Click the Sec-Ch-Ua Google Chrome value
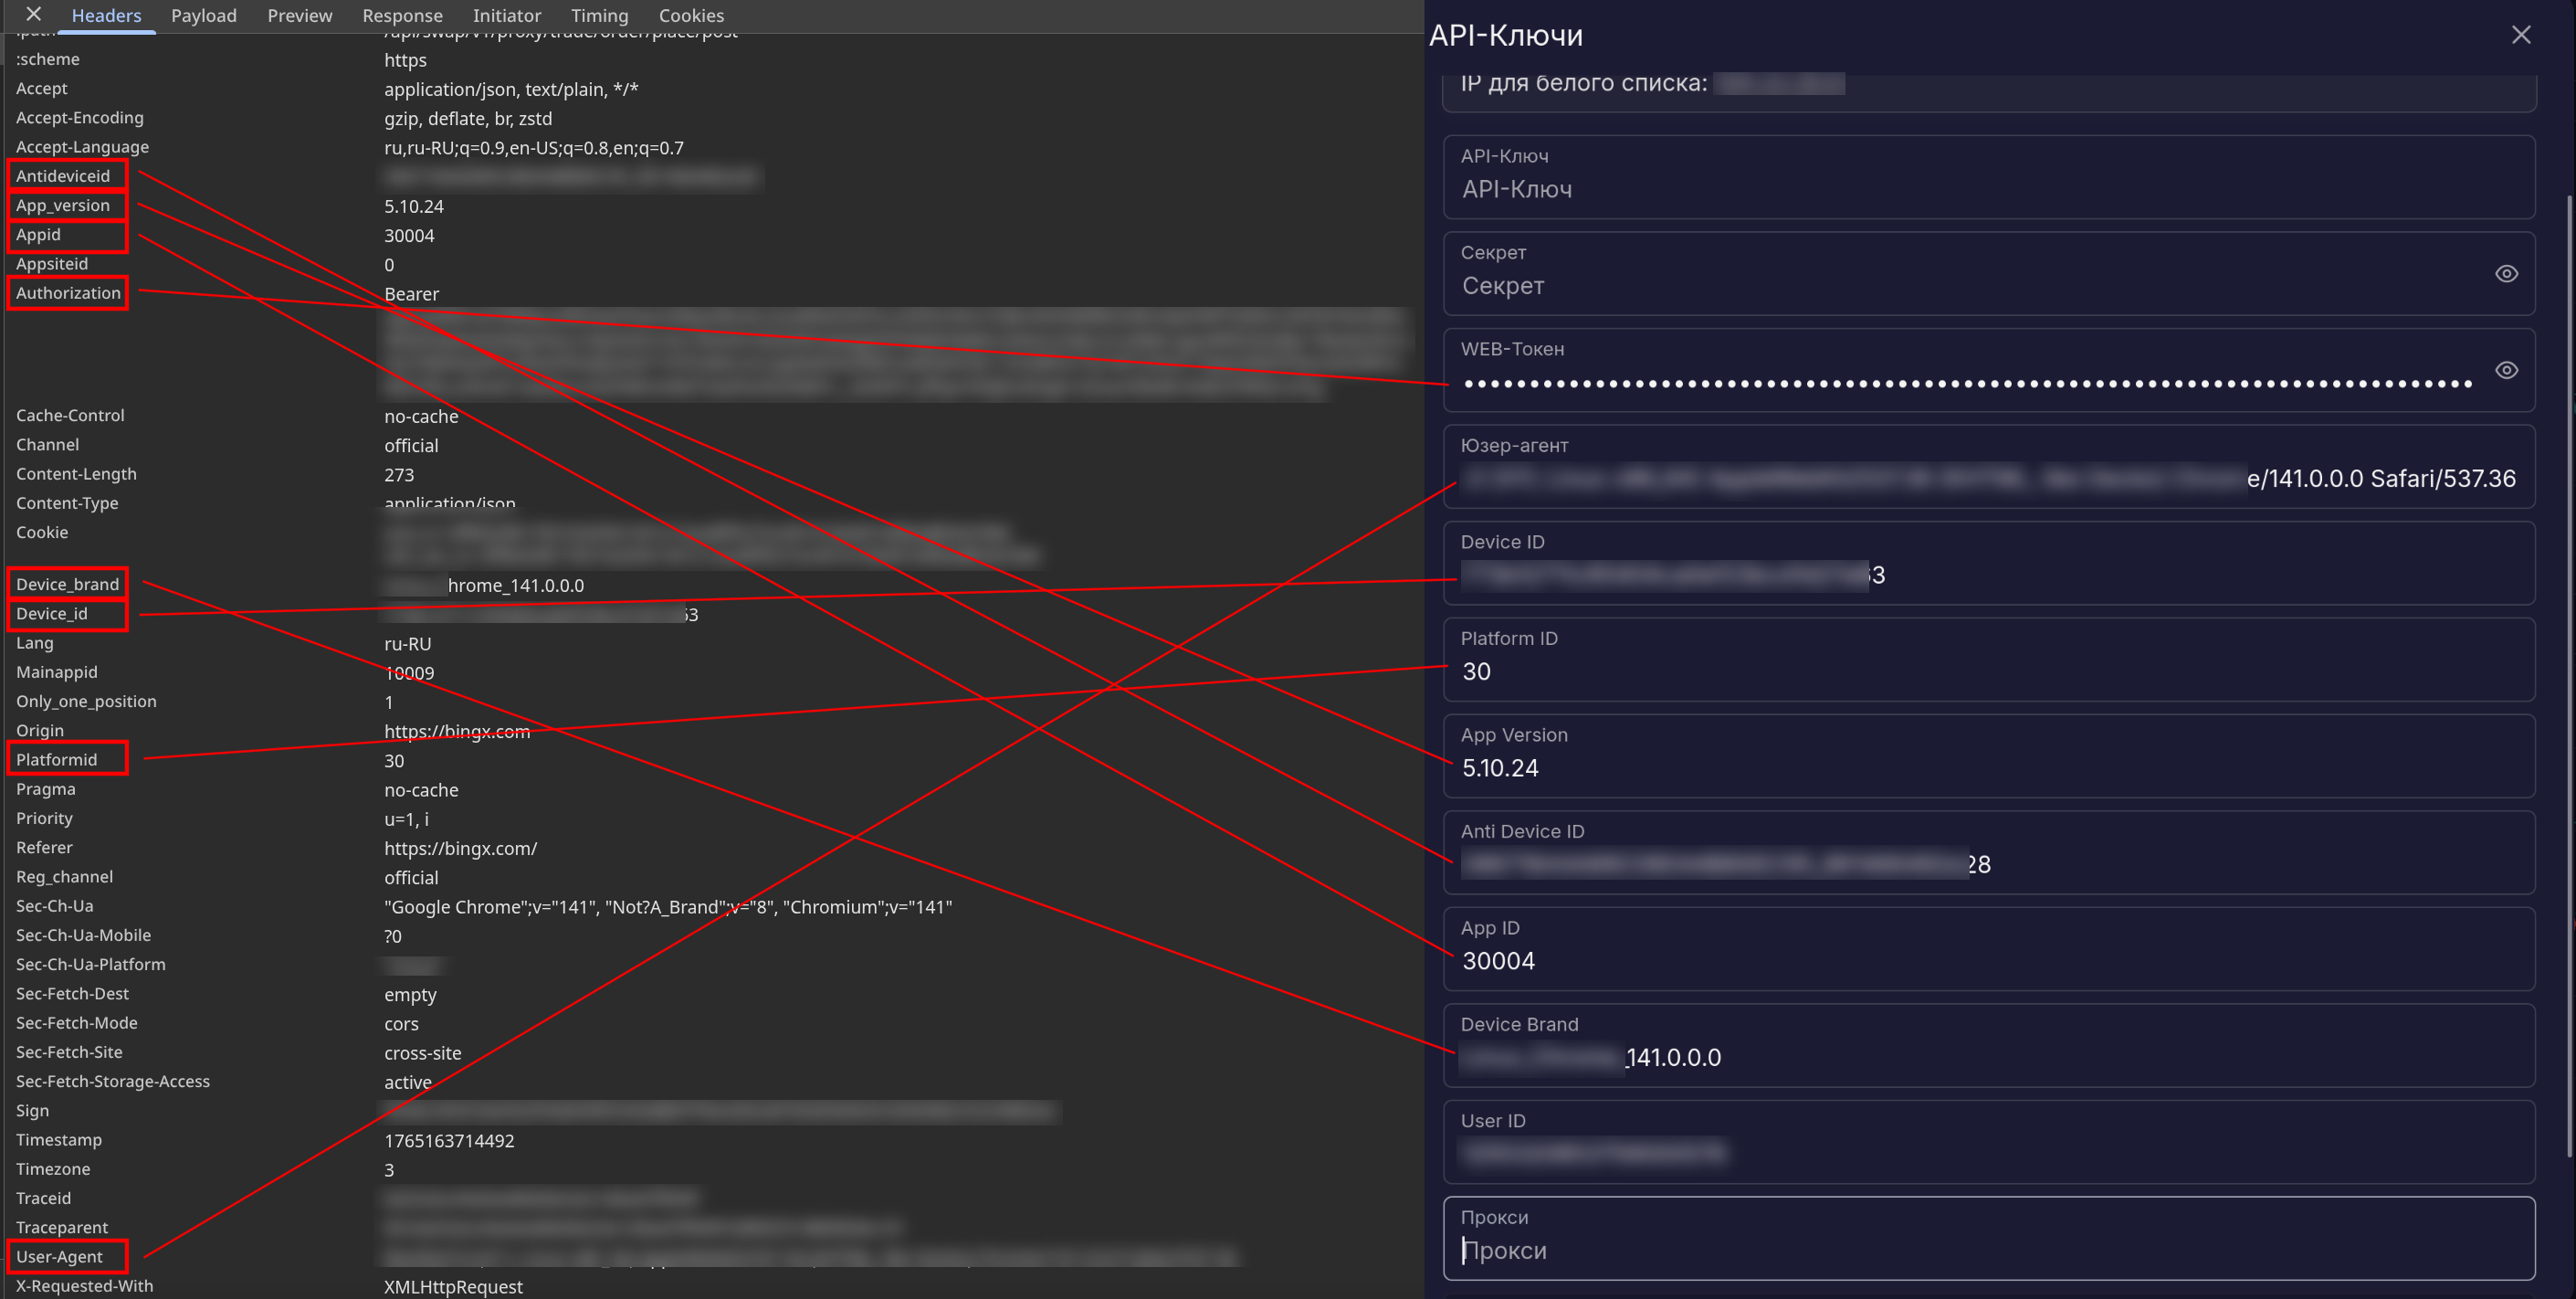The width and height of the screenshot is (2576, 1299). 668,907
